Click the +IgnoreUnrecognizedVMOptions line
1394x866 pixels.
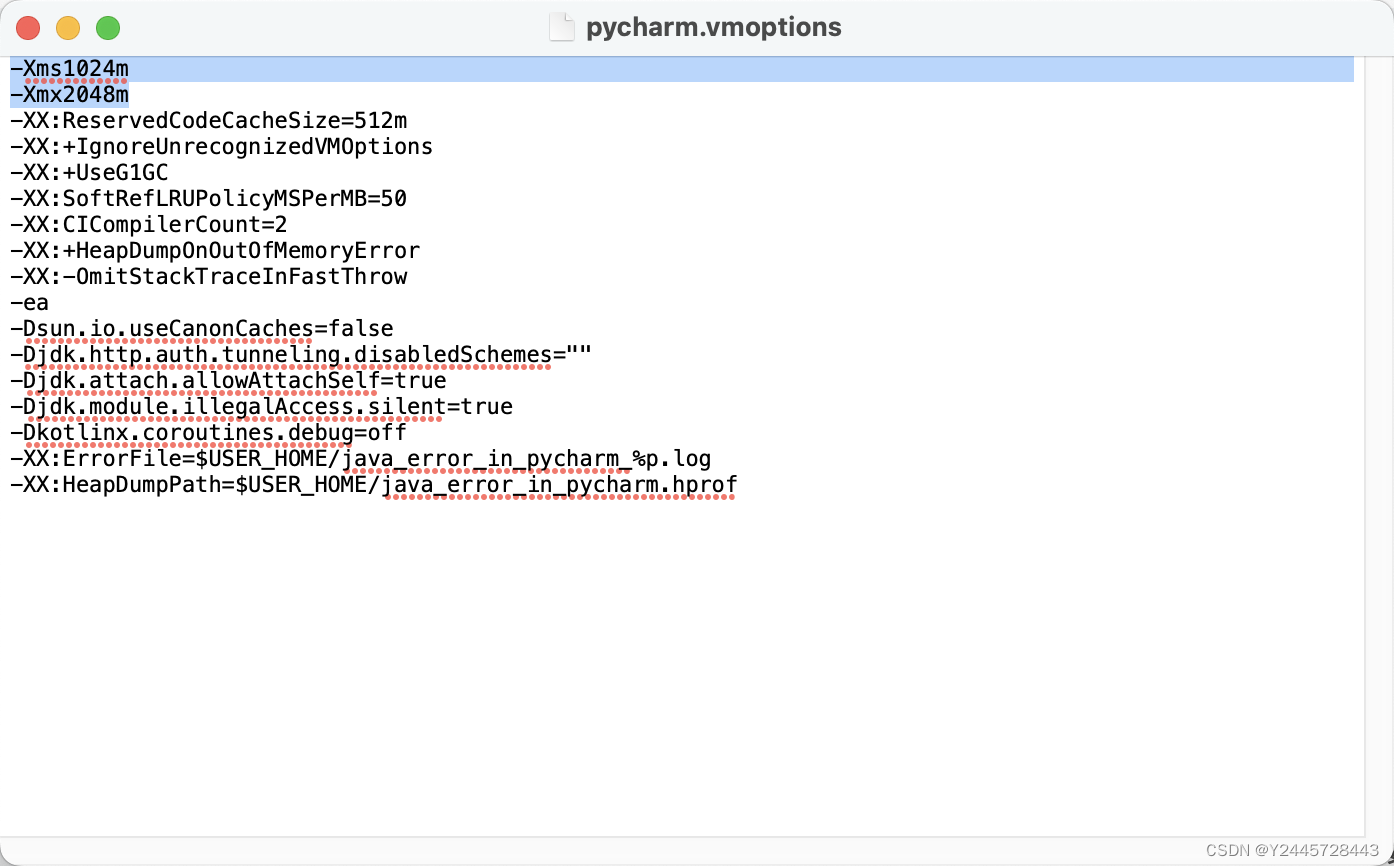click(222, 147)
